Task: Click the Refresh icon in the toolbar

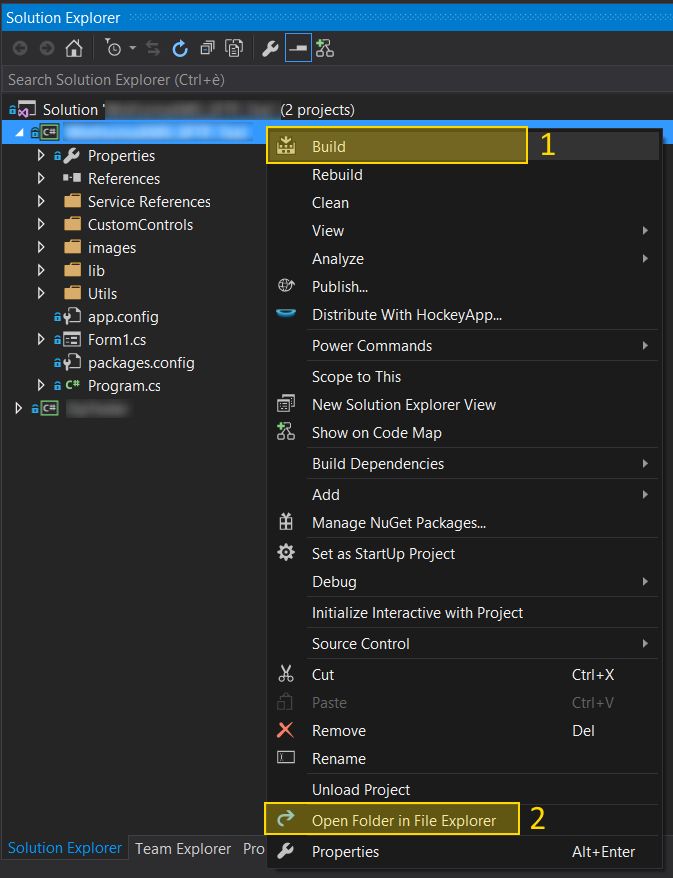Action: pos(180,49)
